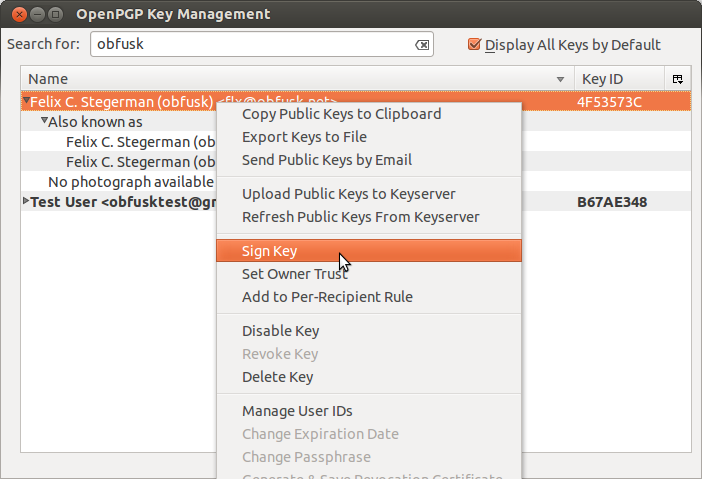Image resolution: width=702 pixels, height=479 pixels.
Task: Click the Key ID column header
Action: pyautogui.click(x=620, y=79)
